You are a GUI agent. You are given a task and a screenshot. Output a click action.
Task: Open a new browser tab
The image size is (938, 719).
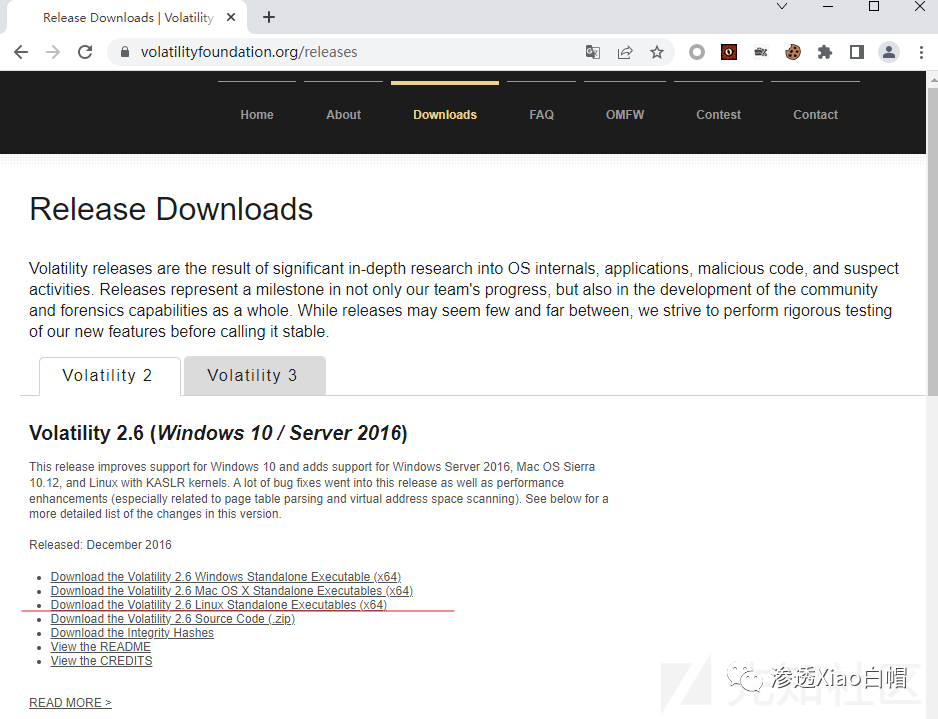click(269, 17)
